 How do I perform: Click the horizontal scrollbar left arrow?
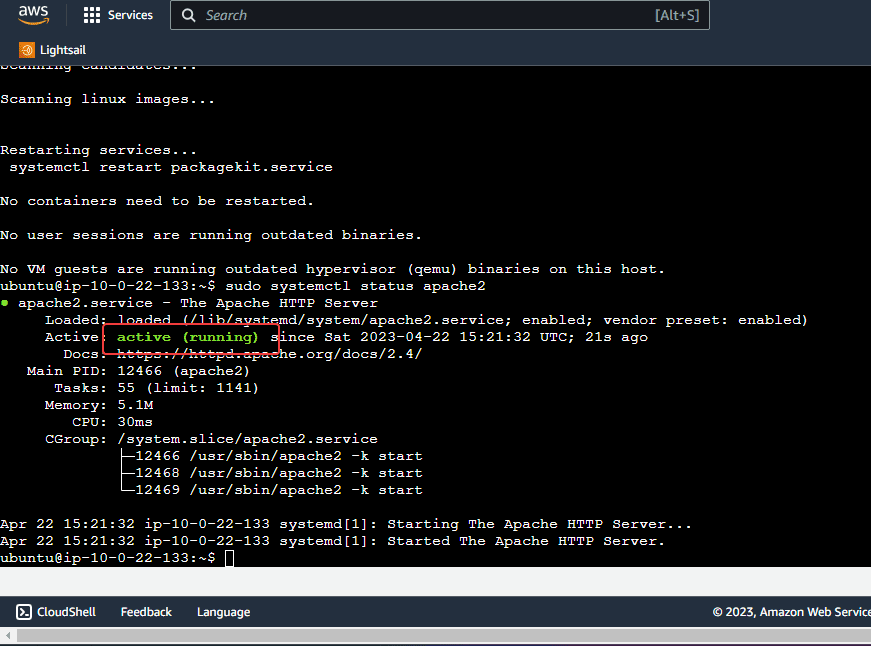[8, 635]
